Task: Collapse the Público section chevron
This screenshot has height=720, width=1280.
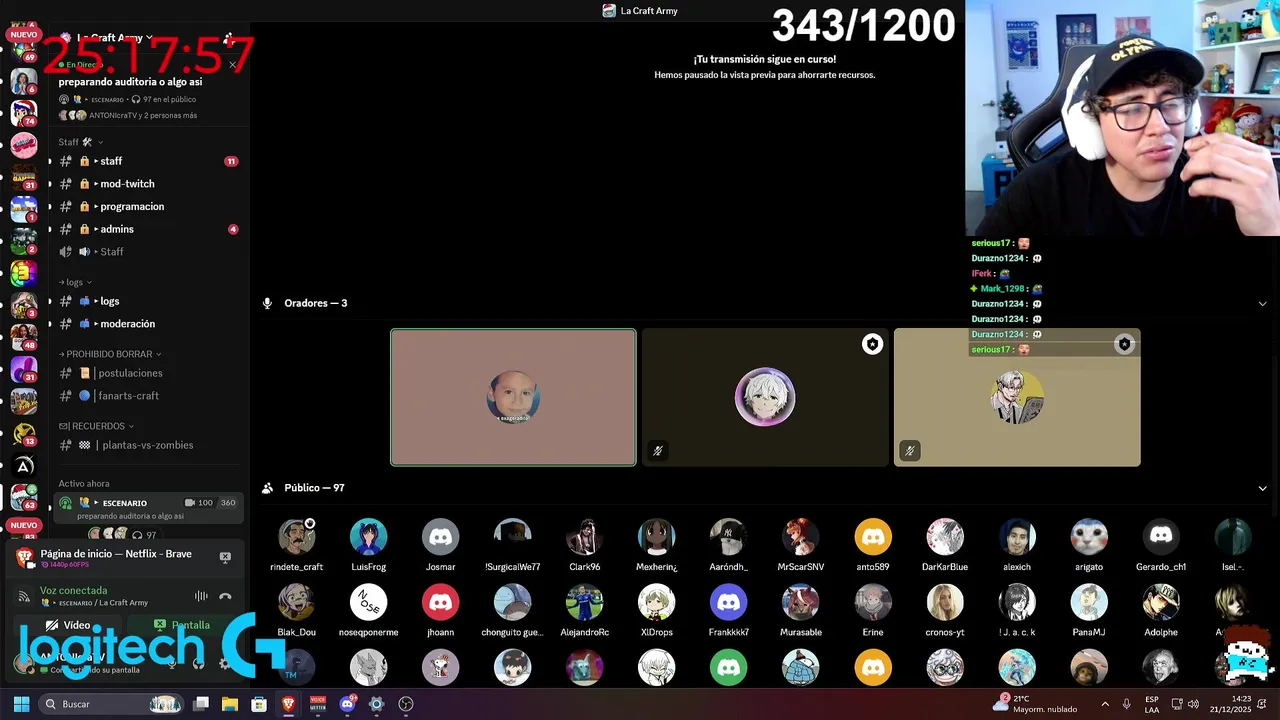Action: coord(1262,488)
